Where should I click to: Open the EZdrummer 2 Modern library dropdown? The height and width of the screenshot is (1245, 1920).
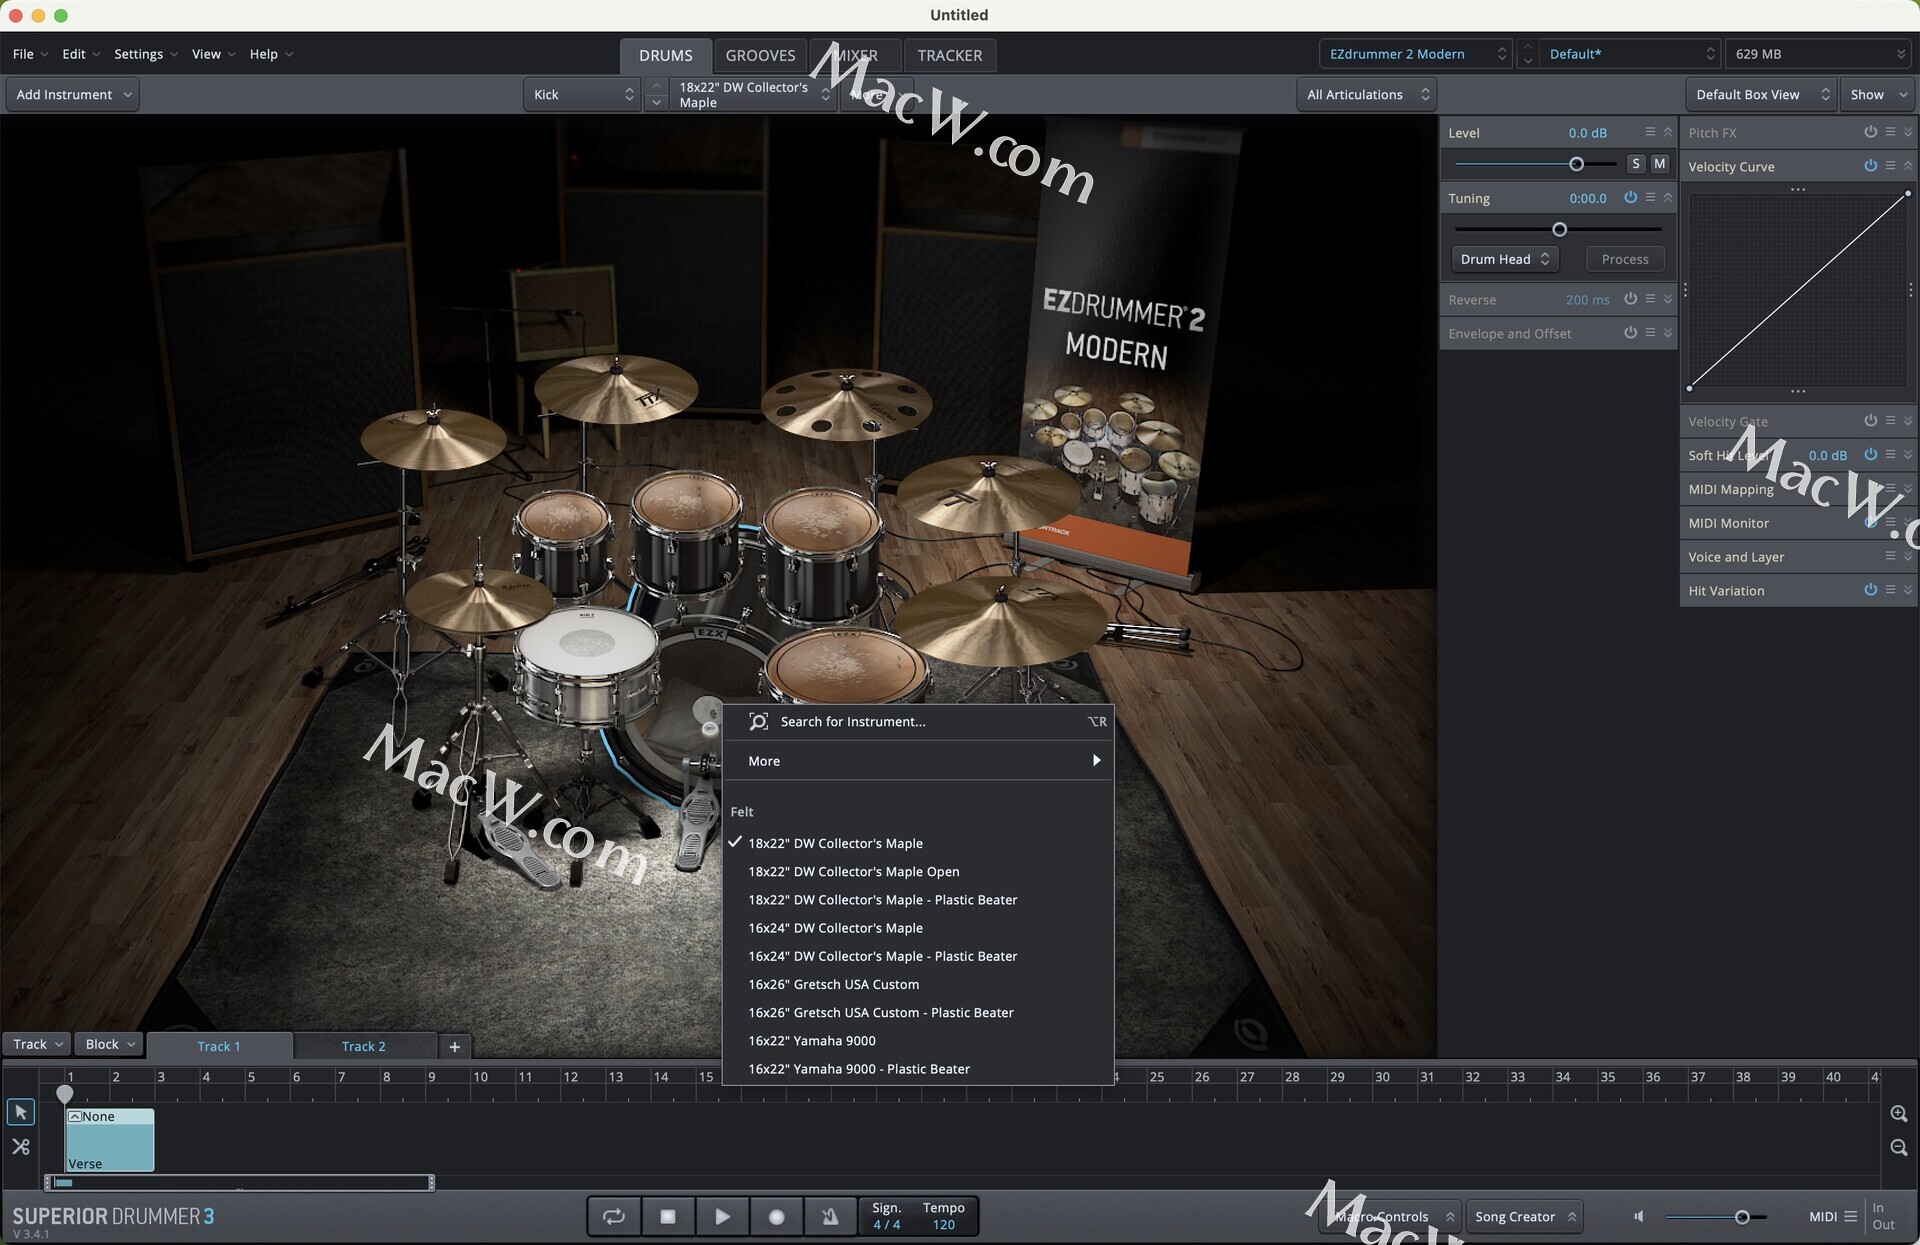(x=1416, y=54)
